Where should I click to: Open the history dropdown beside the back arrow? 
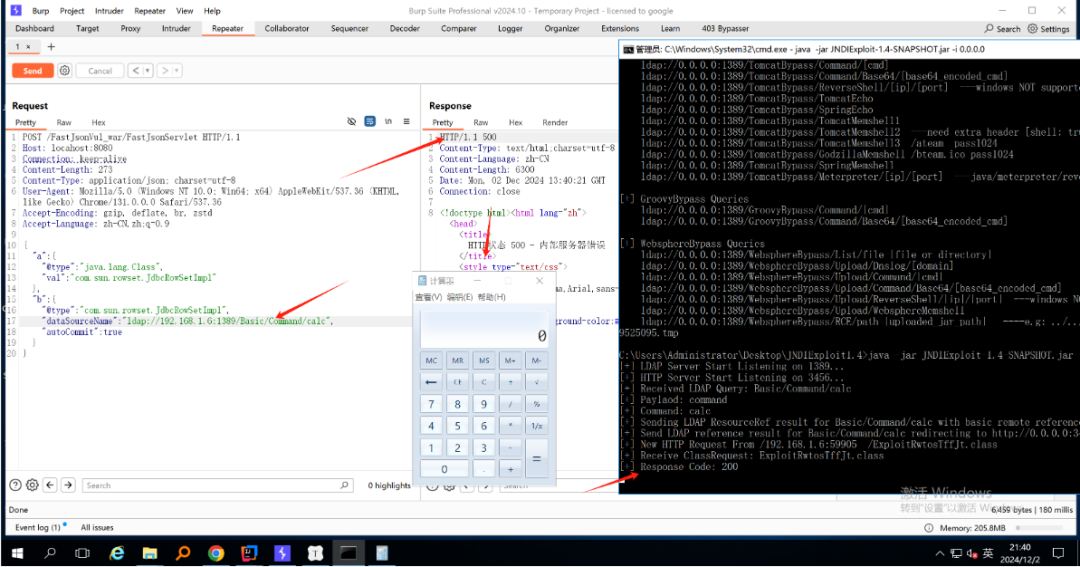(147, 70)
